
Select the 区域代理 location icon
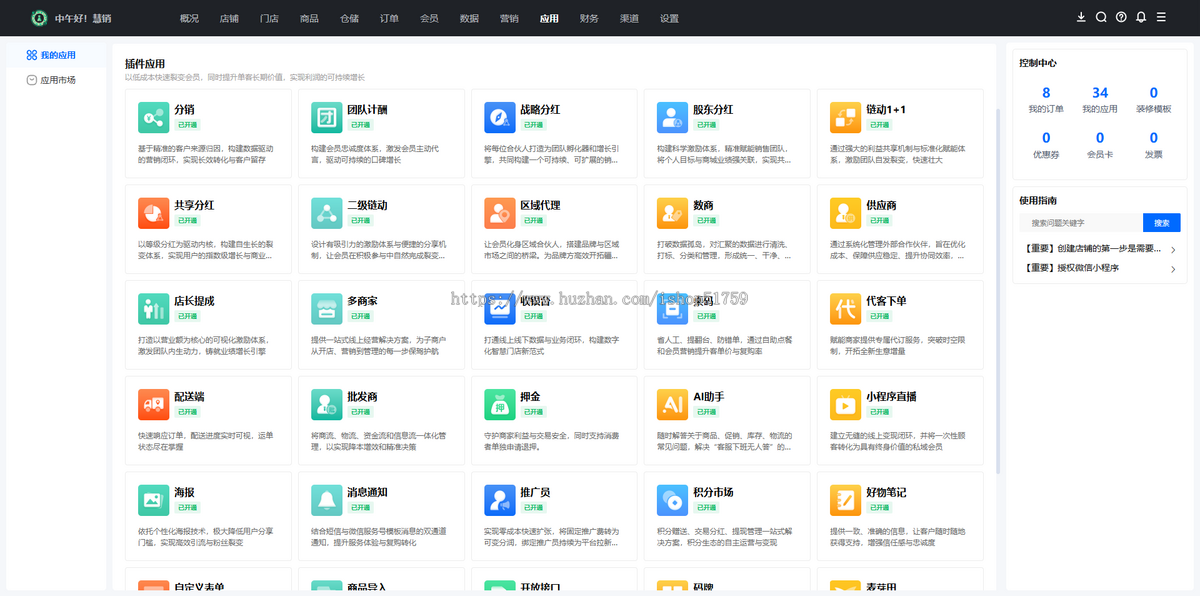[x=499, y=213]
